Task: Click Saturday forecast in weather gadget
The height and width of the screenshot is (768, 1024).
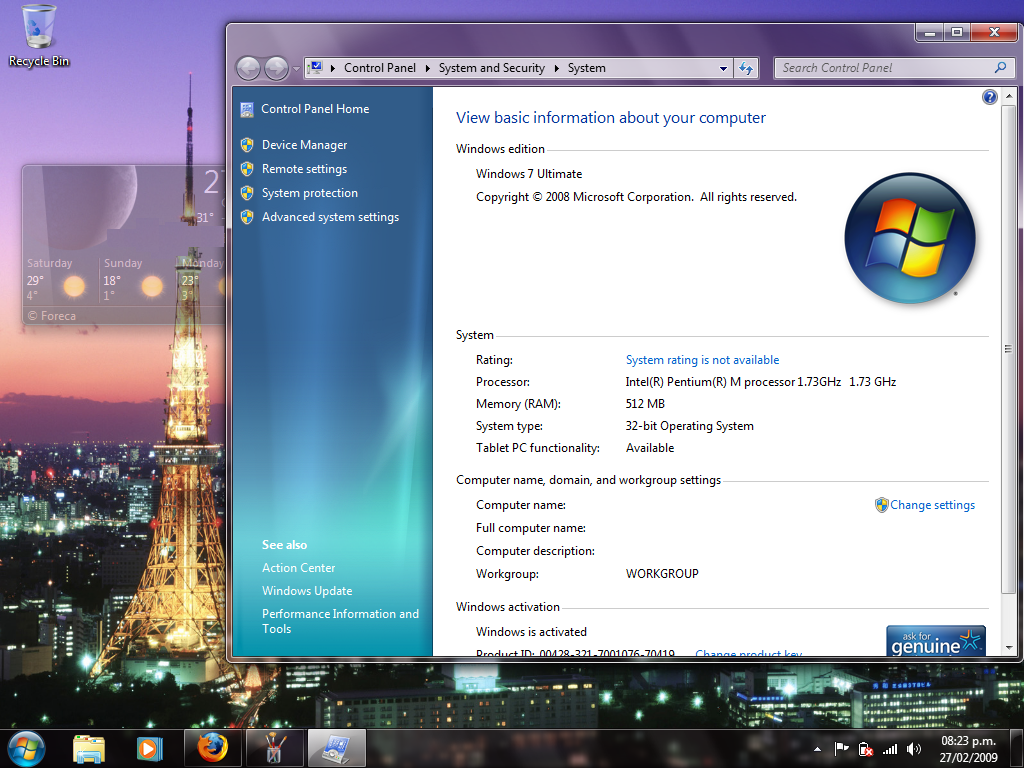Action: pos(57,280)
